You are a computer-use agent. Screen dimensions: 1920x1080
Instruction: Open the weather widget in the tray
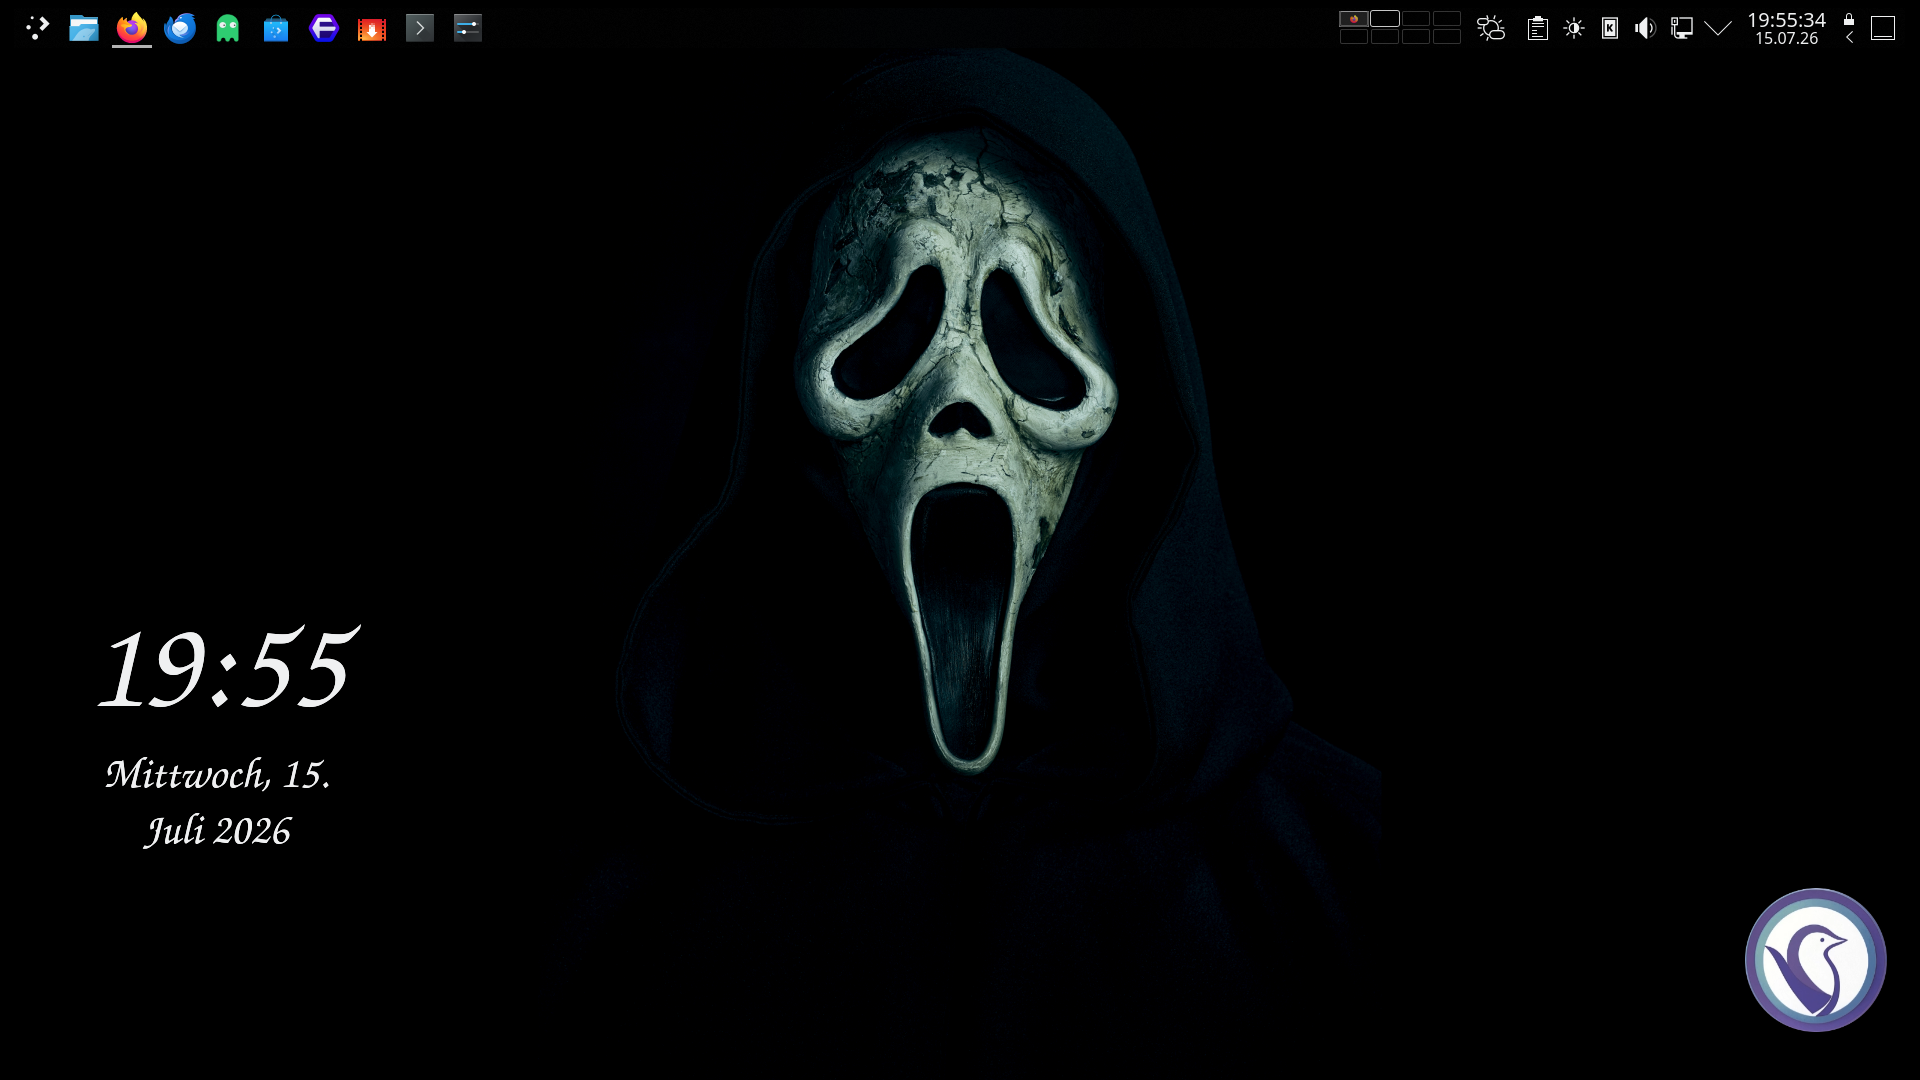pyautogui.click(x=1491, y=28)
